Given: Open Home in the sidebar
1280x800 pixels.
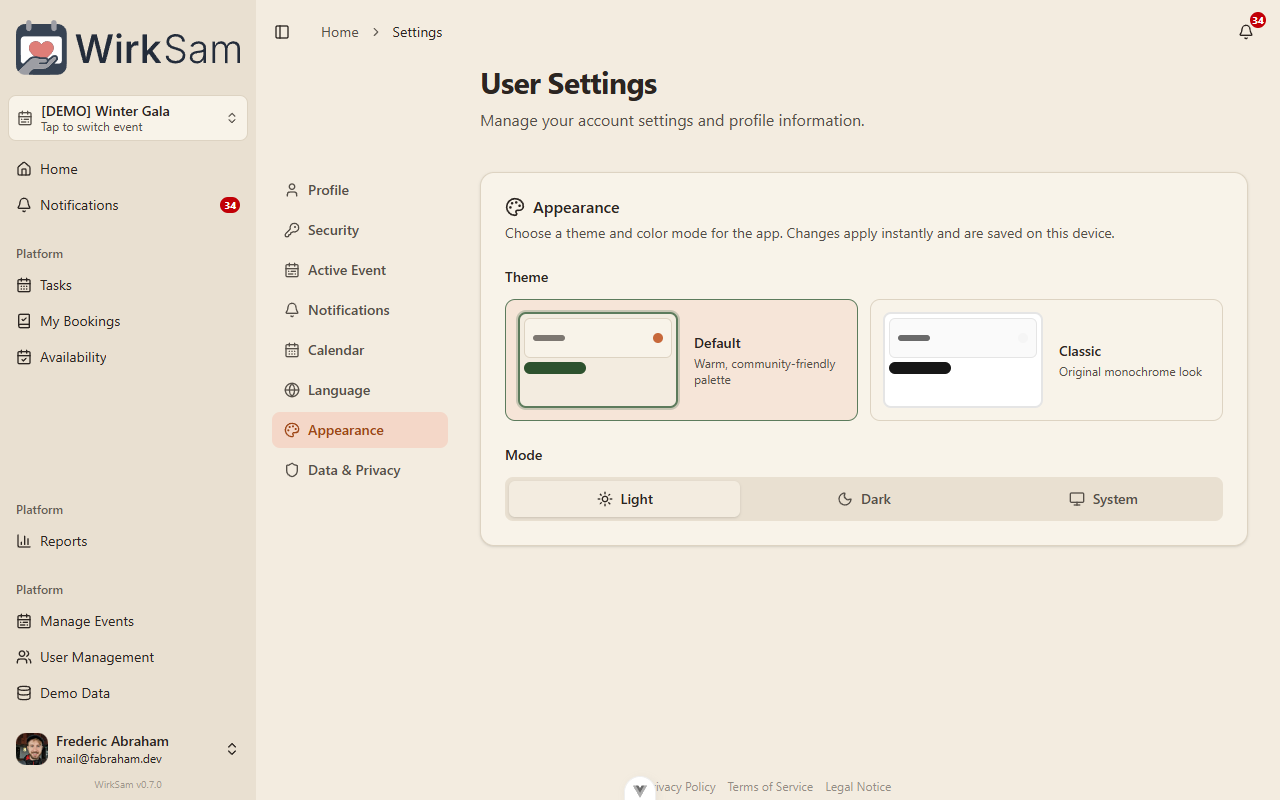Looking at the screenshot, I should pos(128,169).
